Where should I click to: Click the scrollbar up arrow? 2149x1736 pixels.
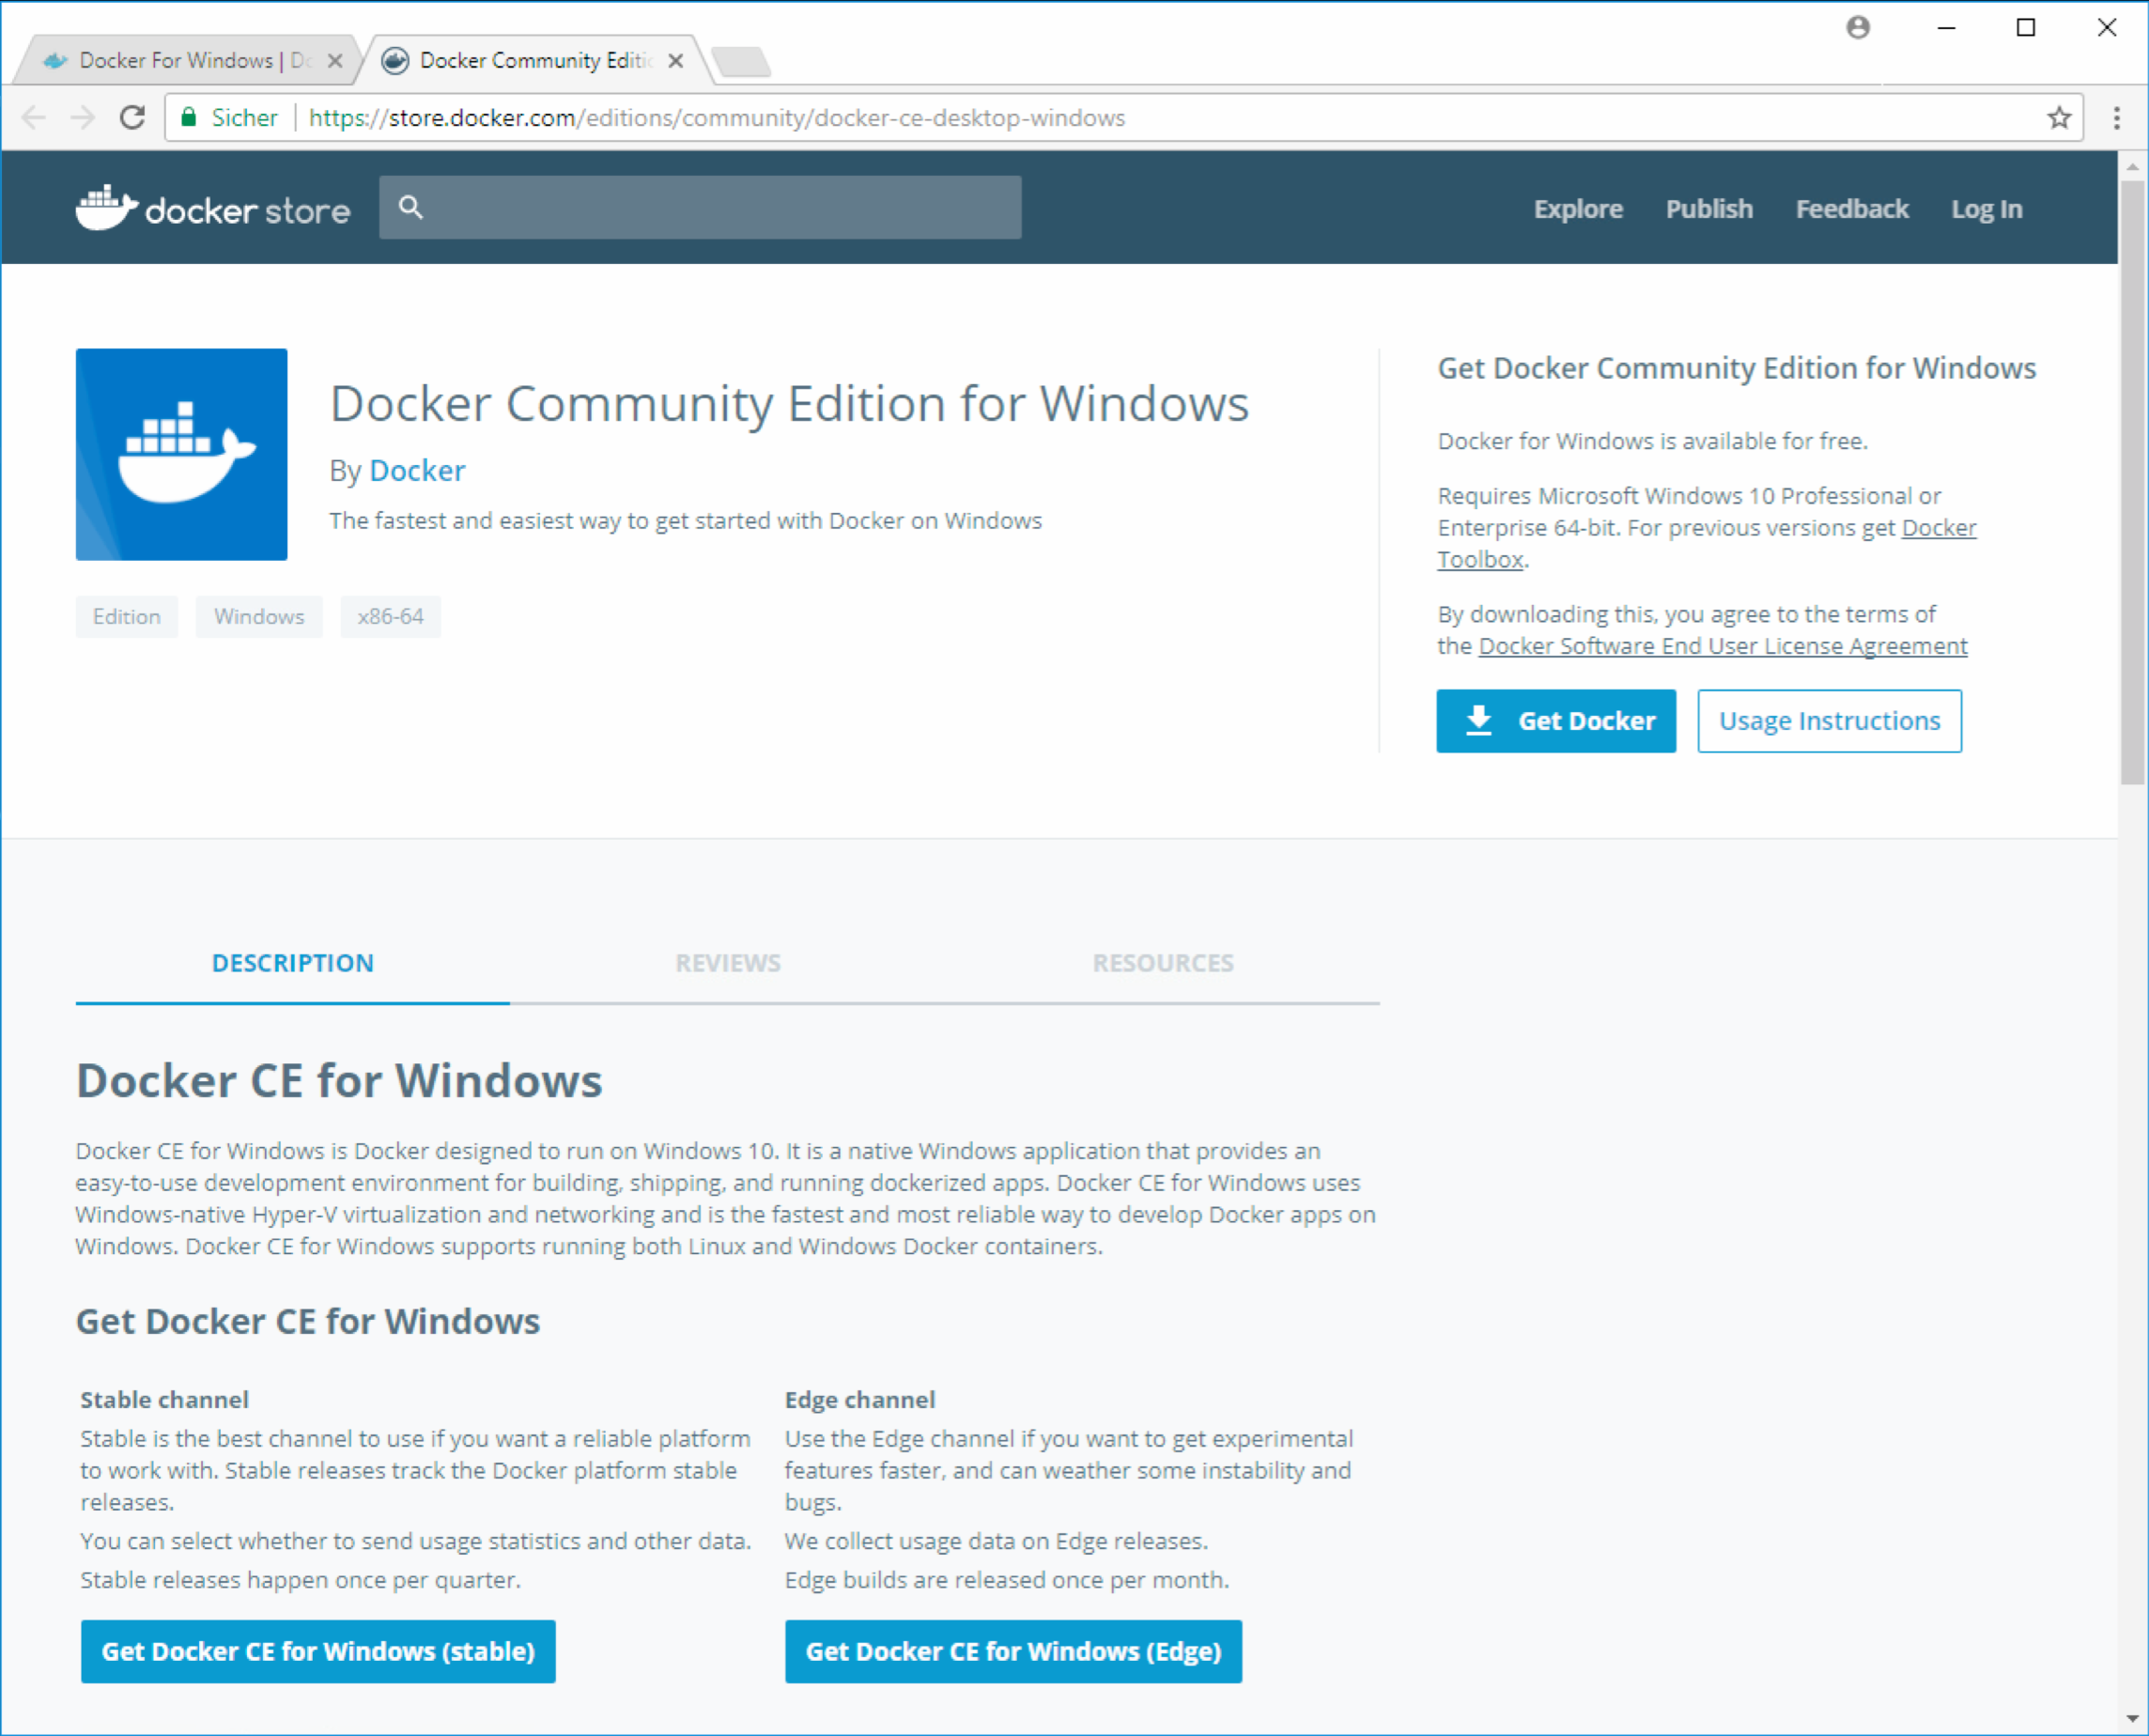click(x=2132, y=166)
